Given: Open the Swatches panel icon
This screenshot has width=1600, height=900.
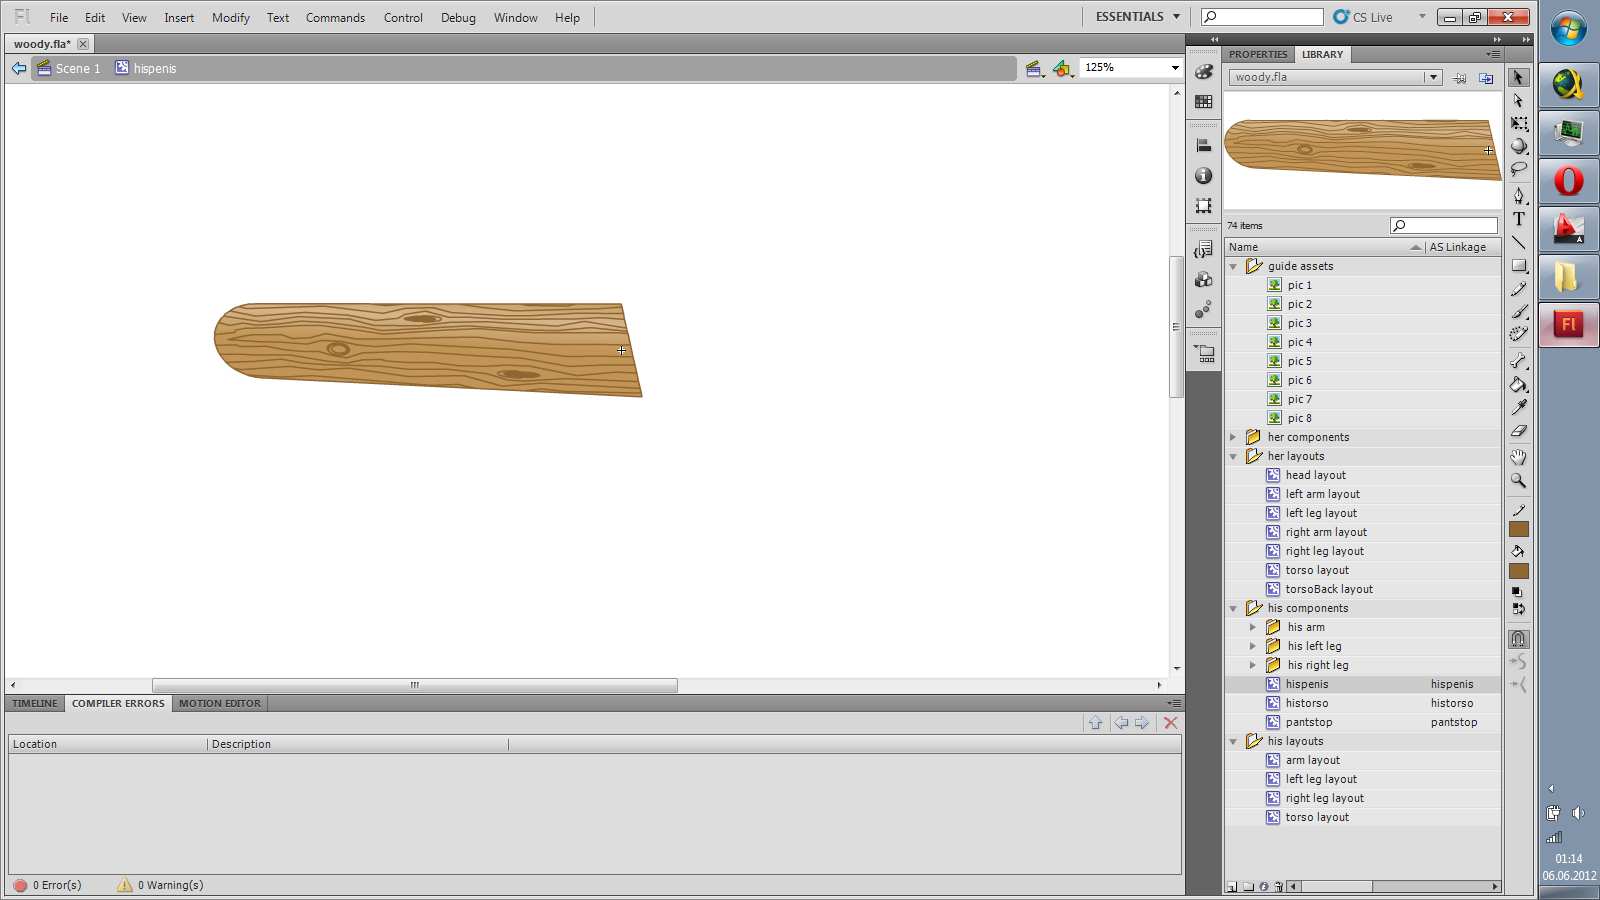Looking at the screenshot, I should pos(1204,102).
